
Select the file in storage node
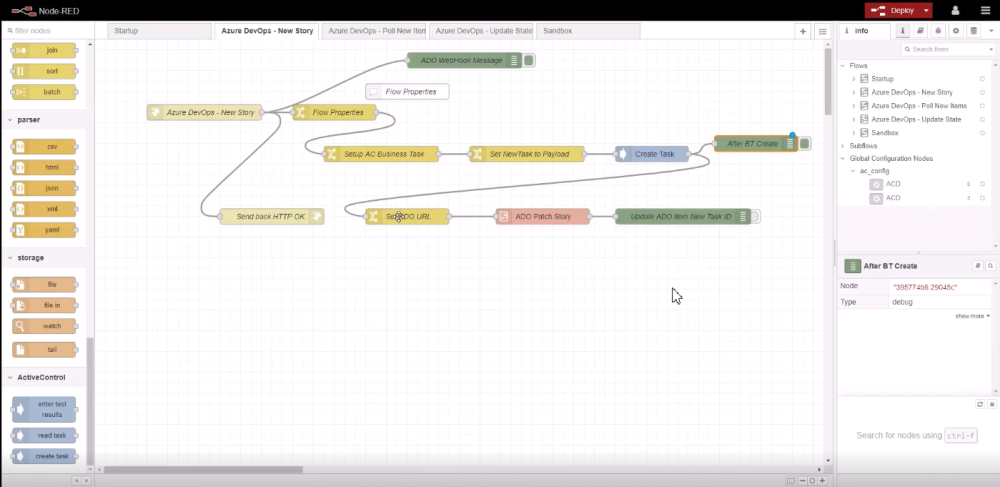(44, 305)
